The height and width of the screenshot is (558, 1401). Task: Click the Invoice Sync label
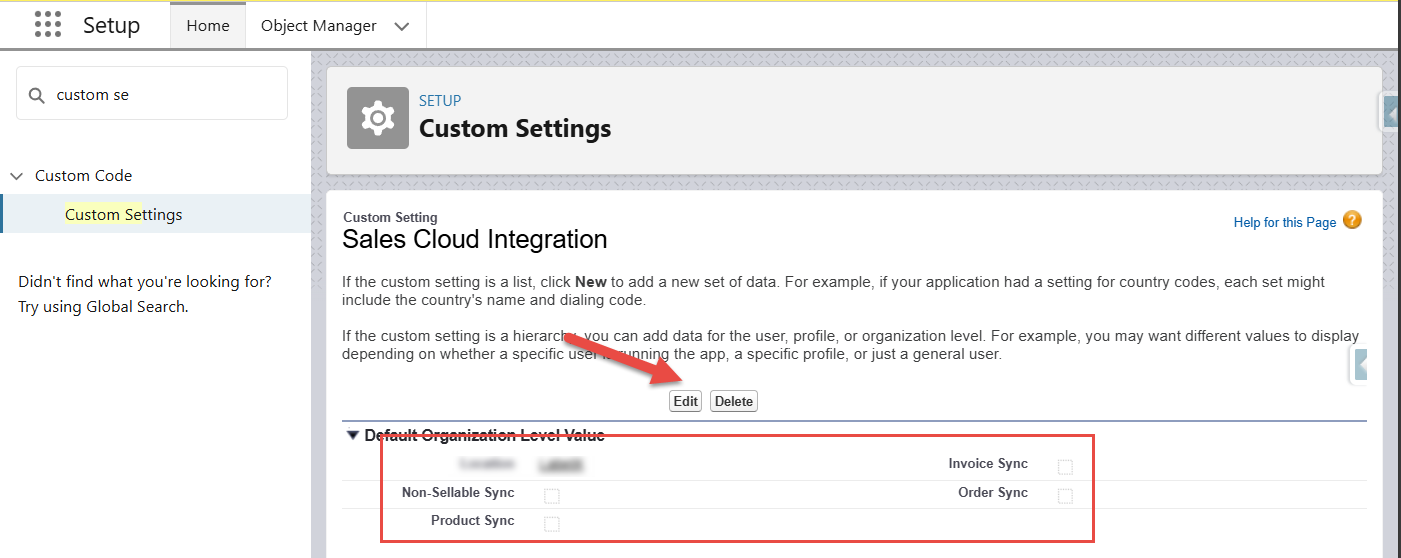coord(988,464)
